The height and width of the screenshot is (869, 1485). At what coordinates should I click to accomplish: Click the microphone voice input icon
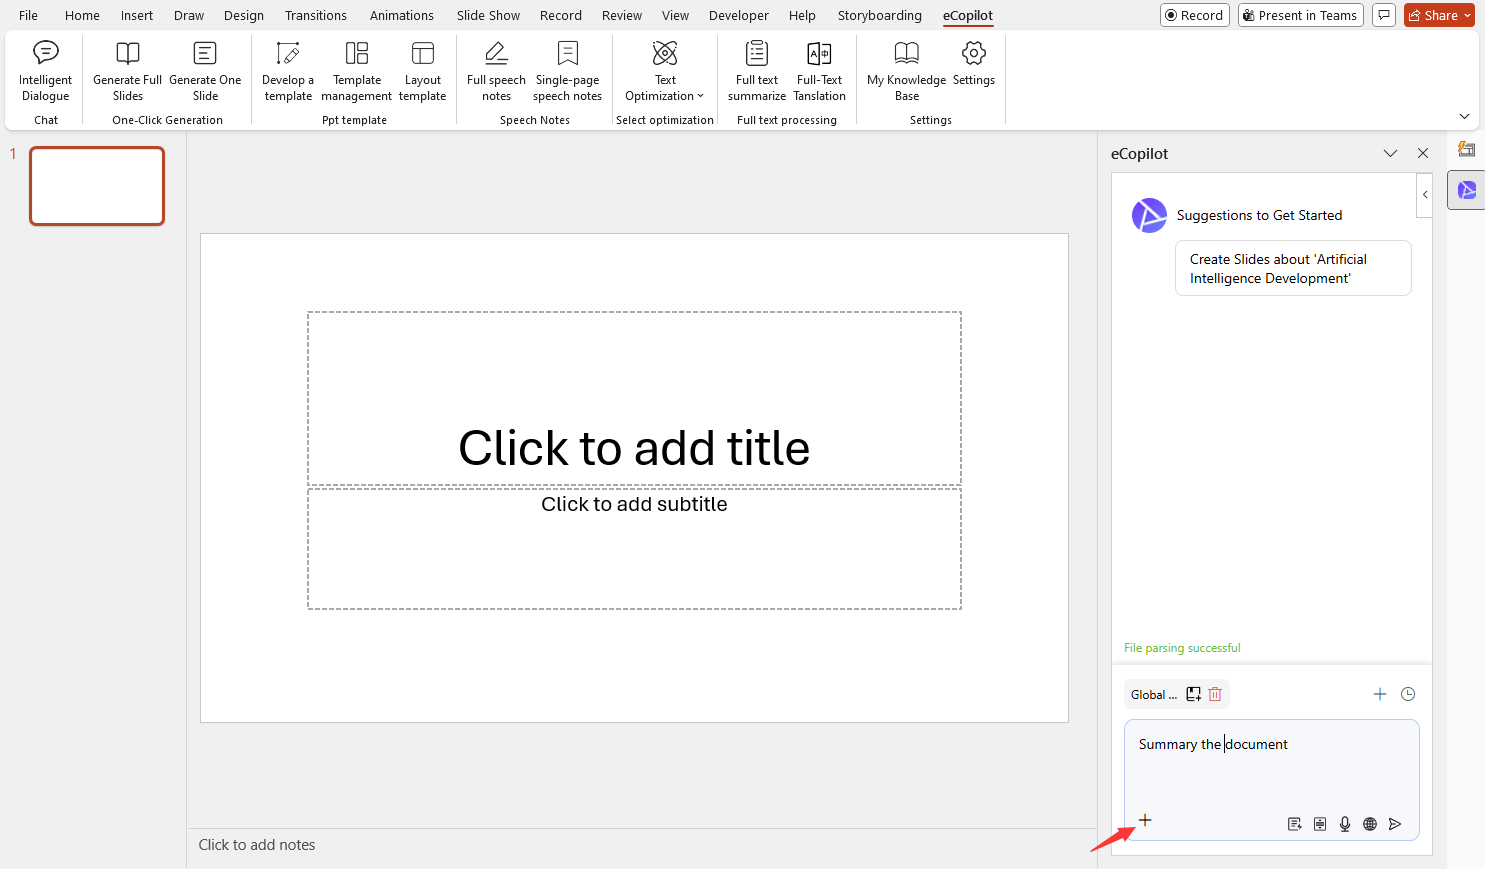click(1345, 824)
